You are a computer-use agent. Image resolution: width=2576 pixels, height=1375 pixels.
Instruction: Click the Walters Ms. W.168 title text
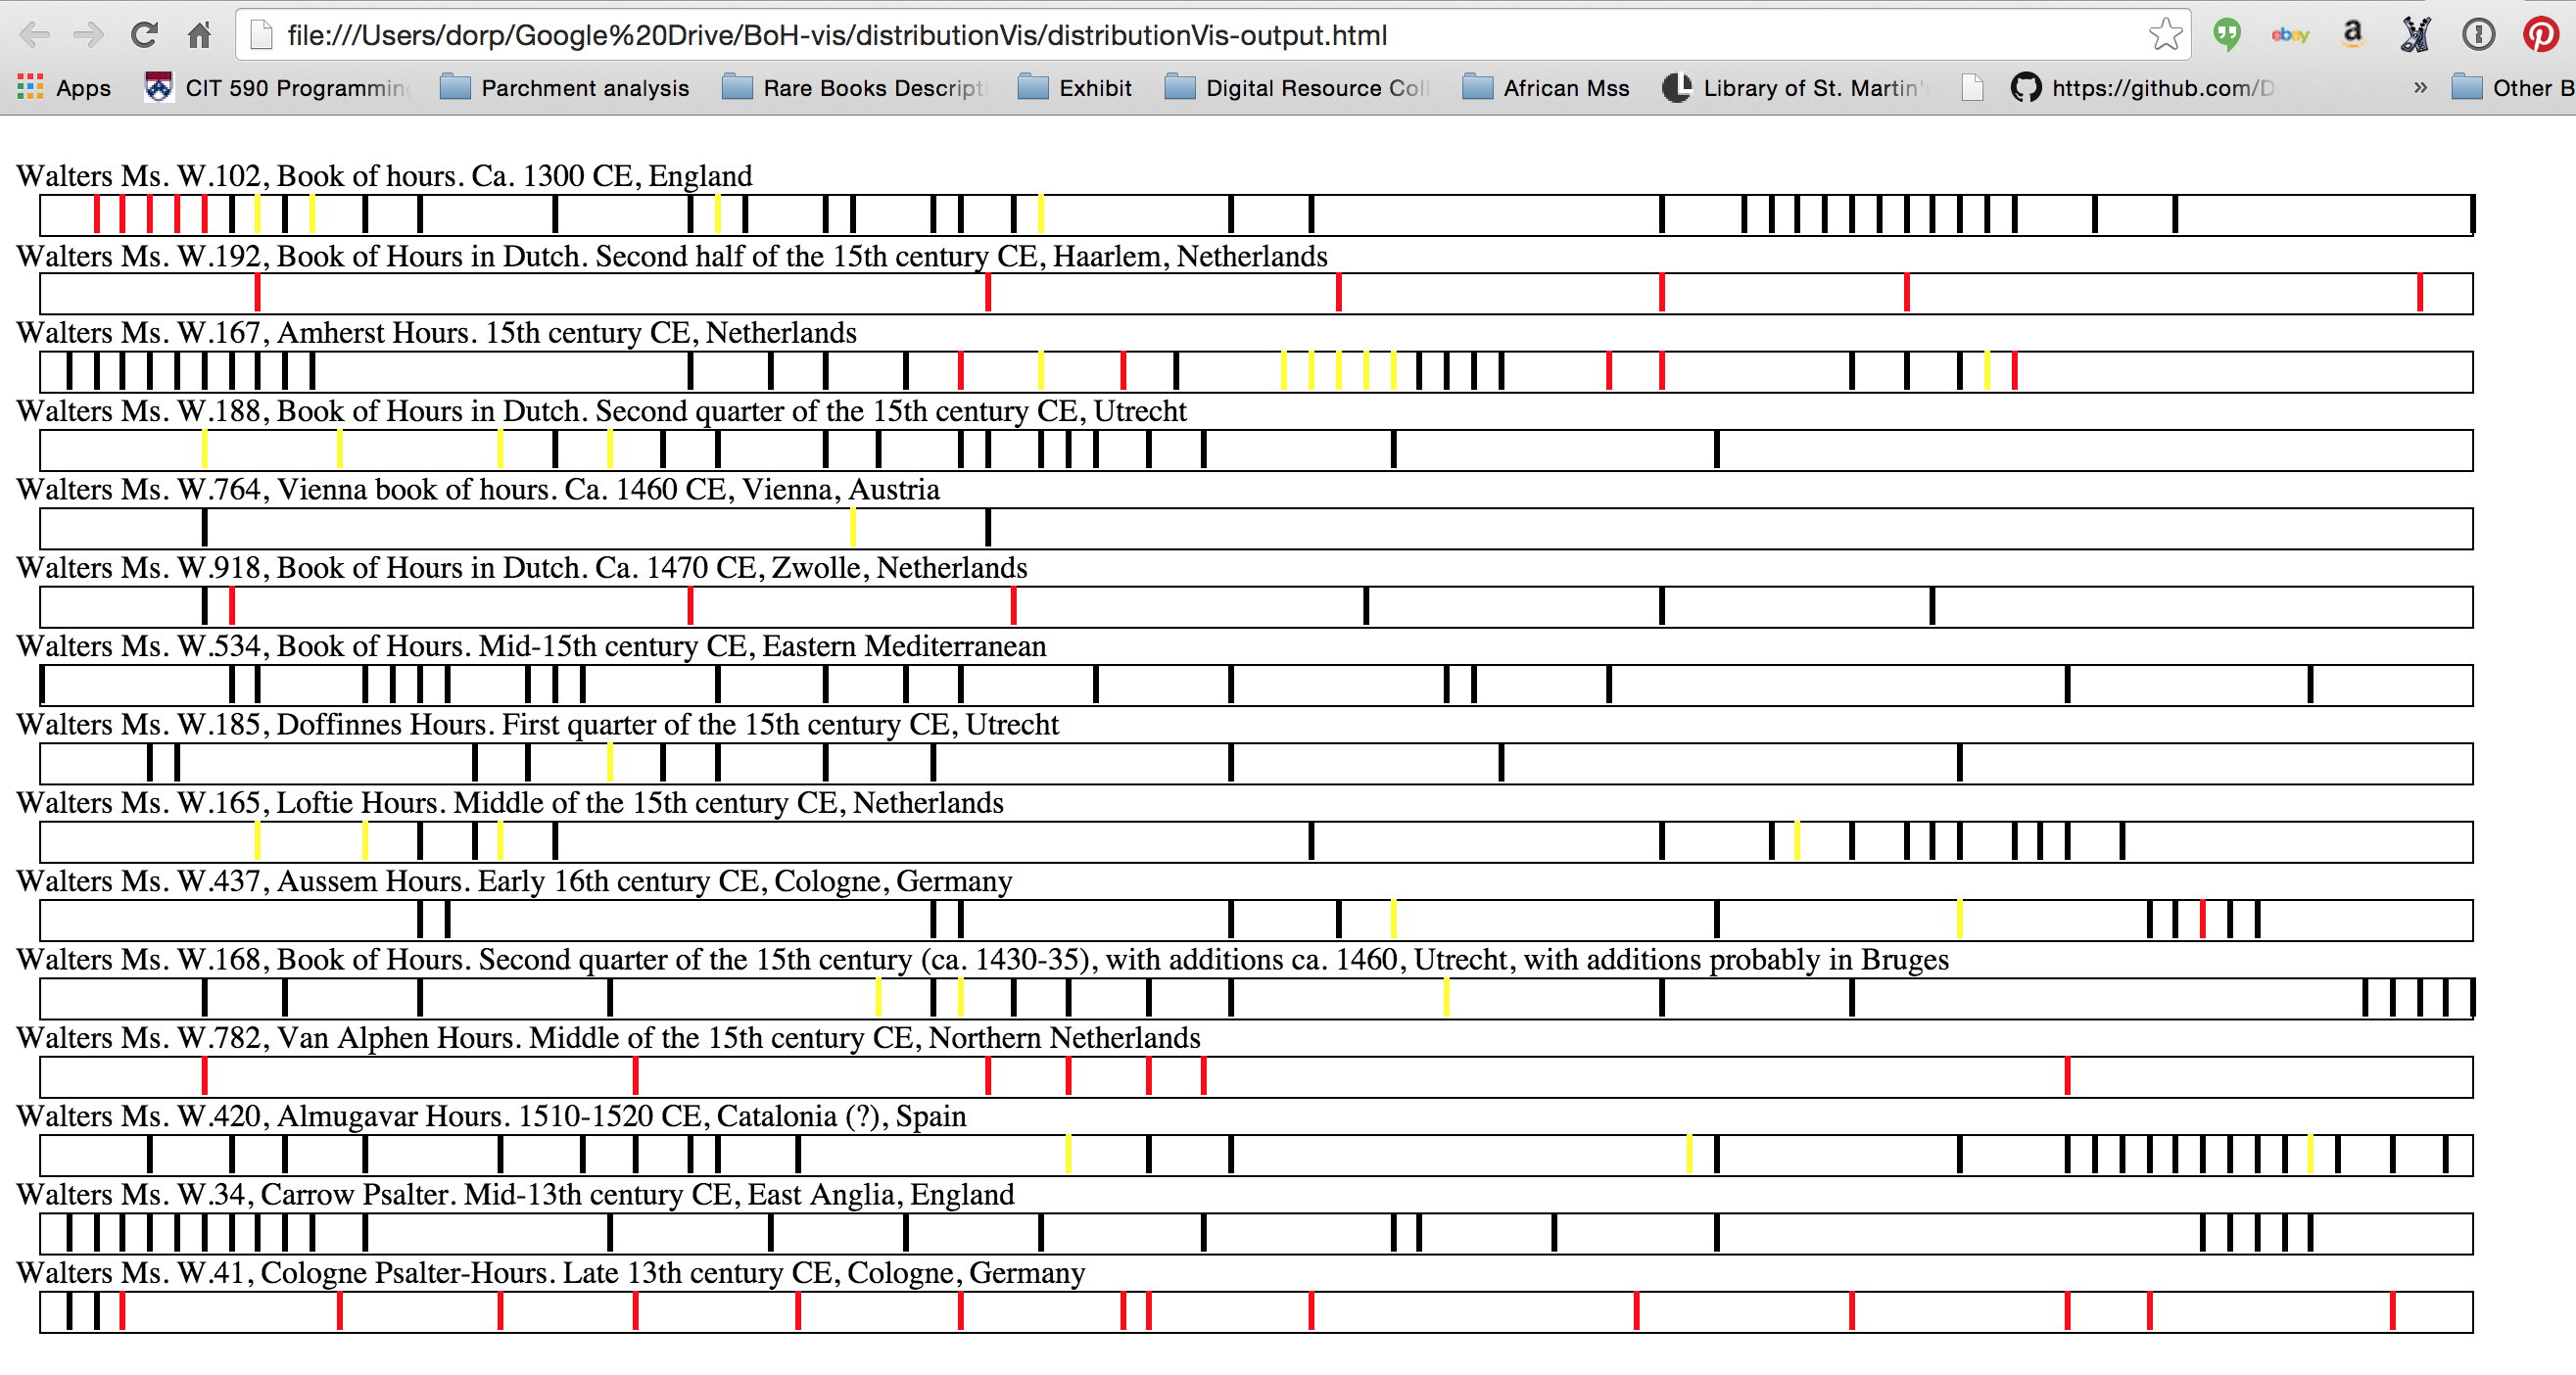click(983, 960)
